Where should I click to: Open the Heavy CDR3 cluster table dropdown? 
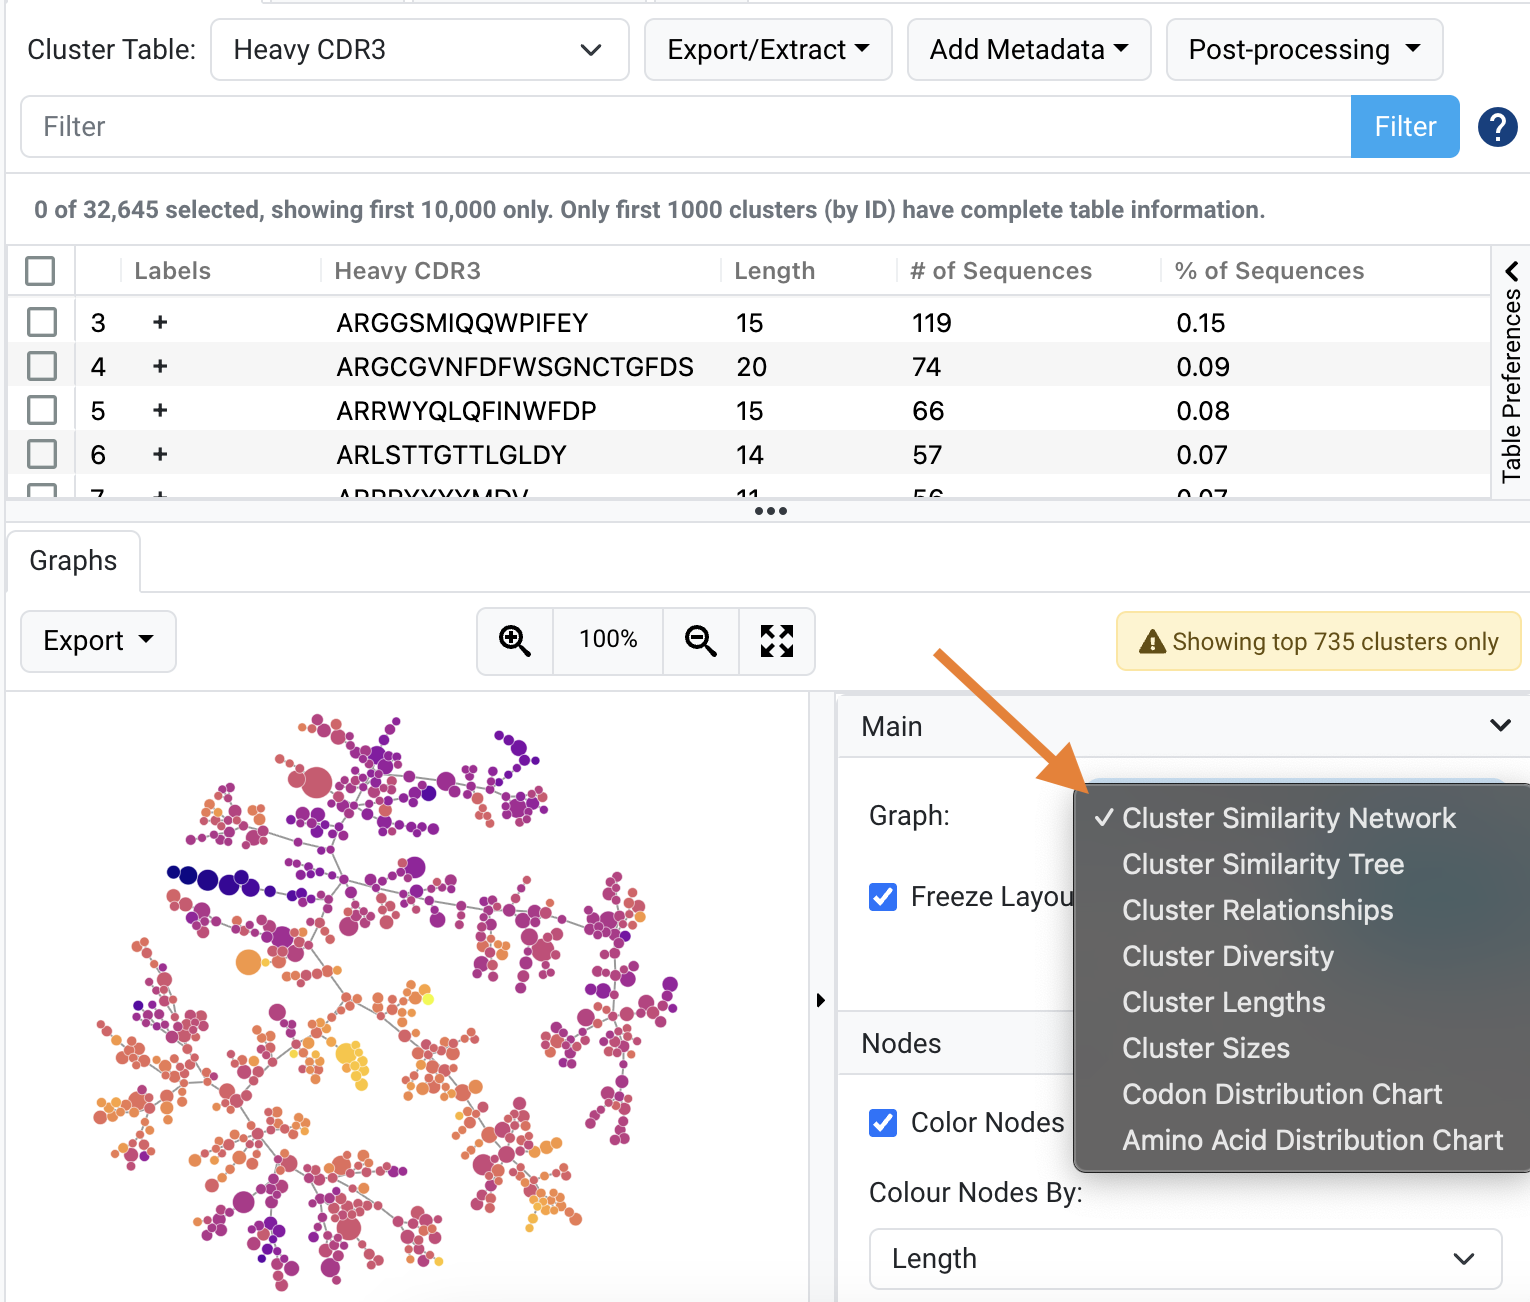(419, 50)
